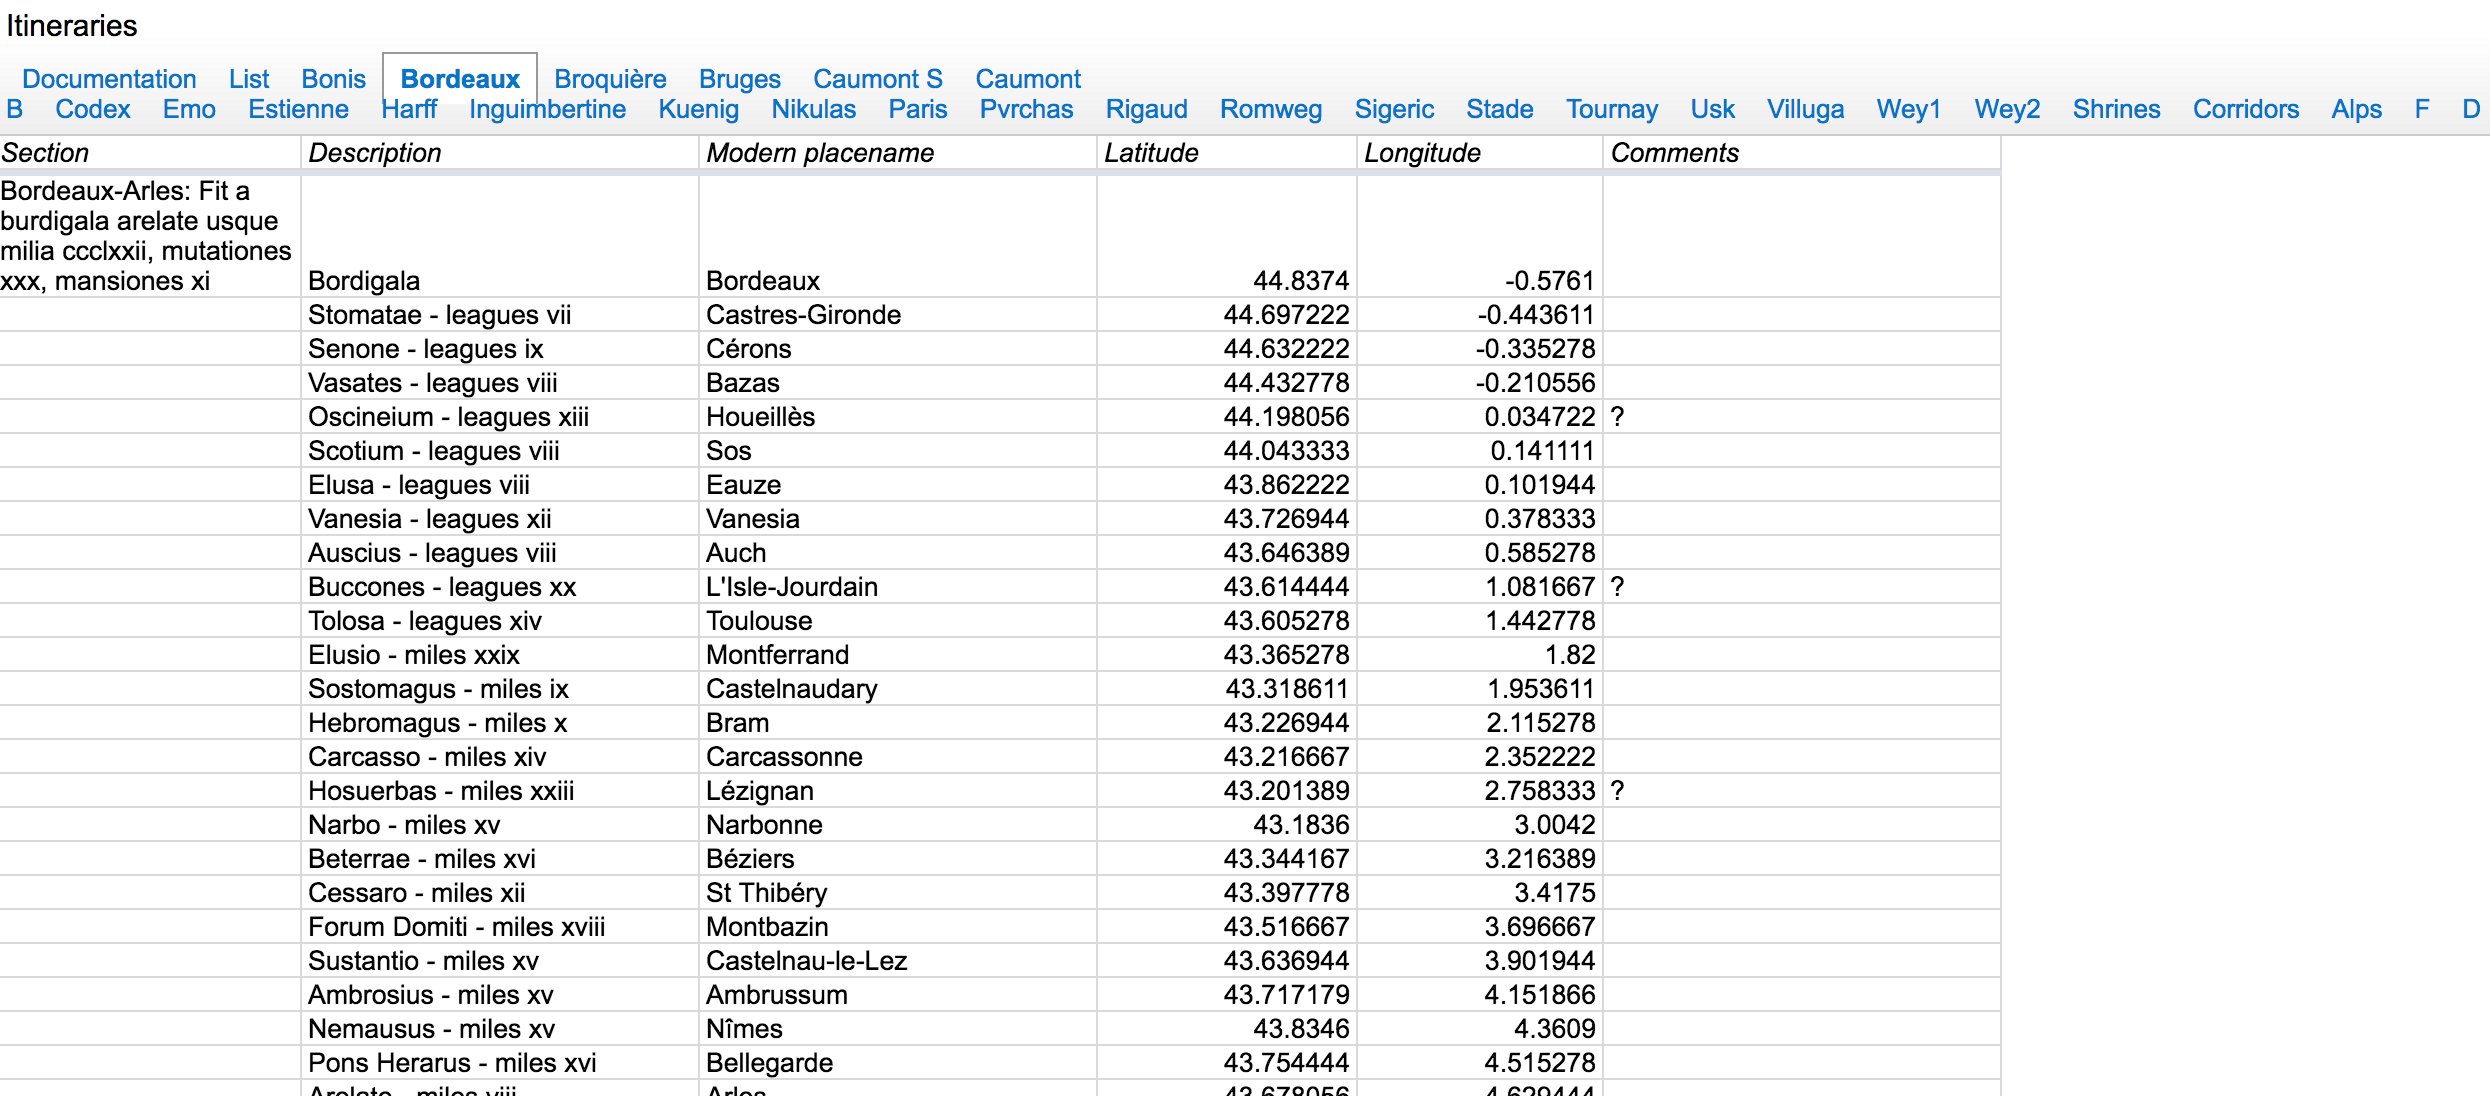Viewport: 2490px width, 1096px height.
Task: Select the Broquière tab
Action: [610, 79]
